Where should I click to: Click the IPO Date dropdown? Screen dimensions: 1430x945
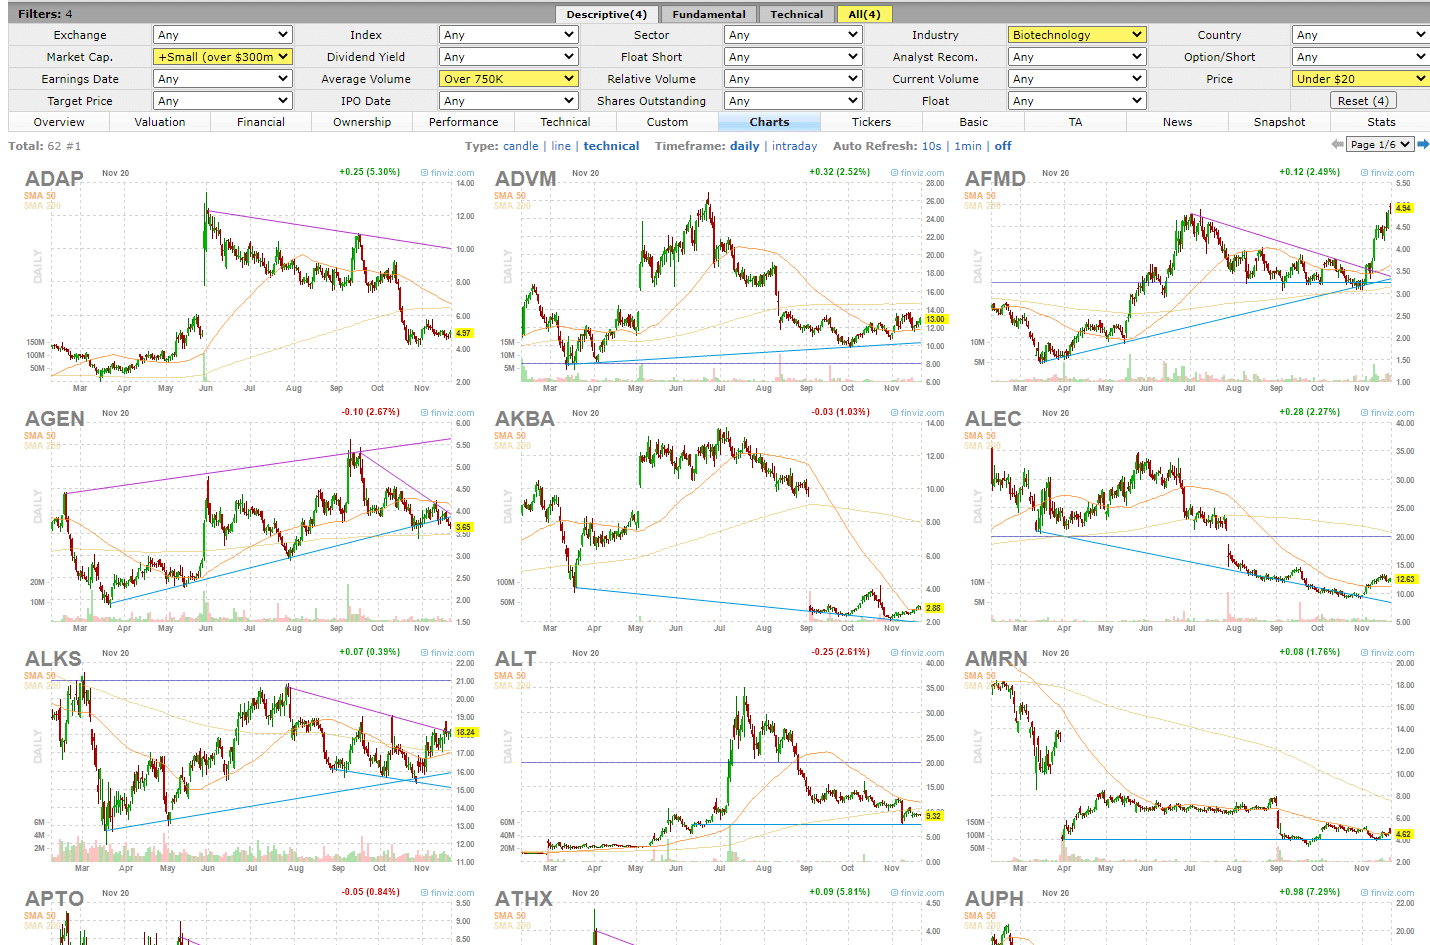coord(508,101)
